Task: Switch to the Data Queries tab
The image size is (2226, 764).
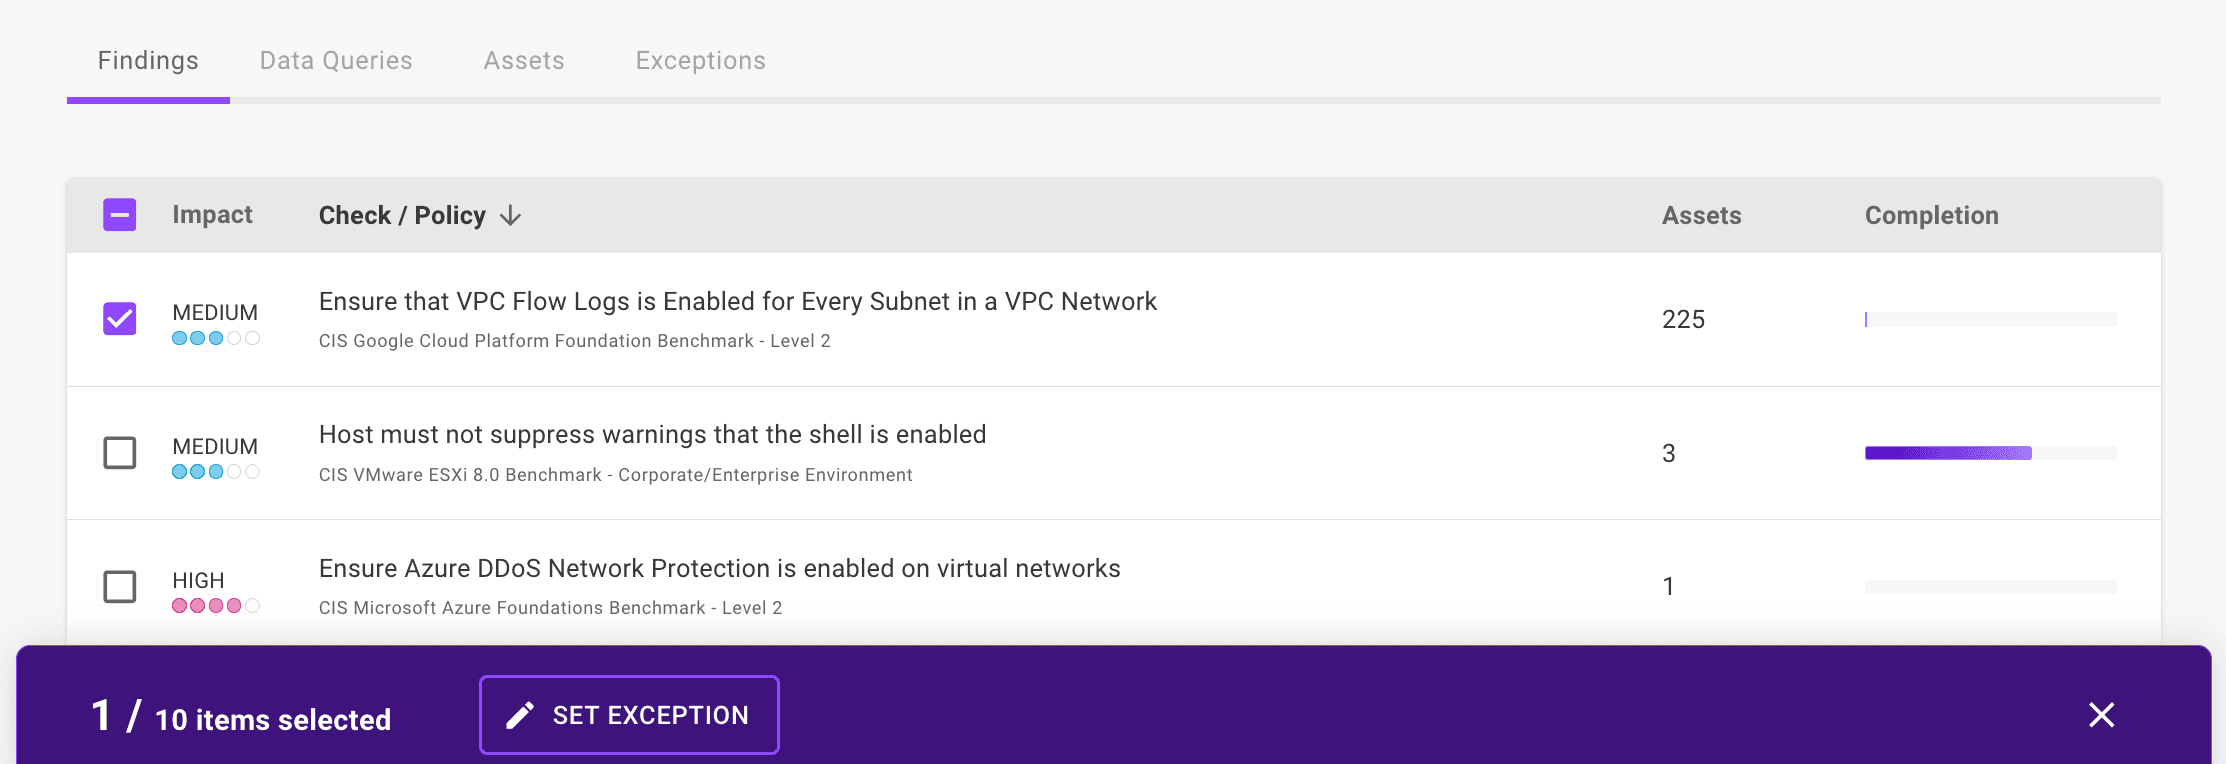Action: click(335, 60)
